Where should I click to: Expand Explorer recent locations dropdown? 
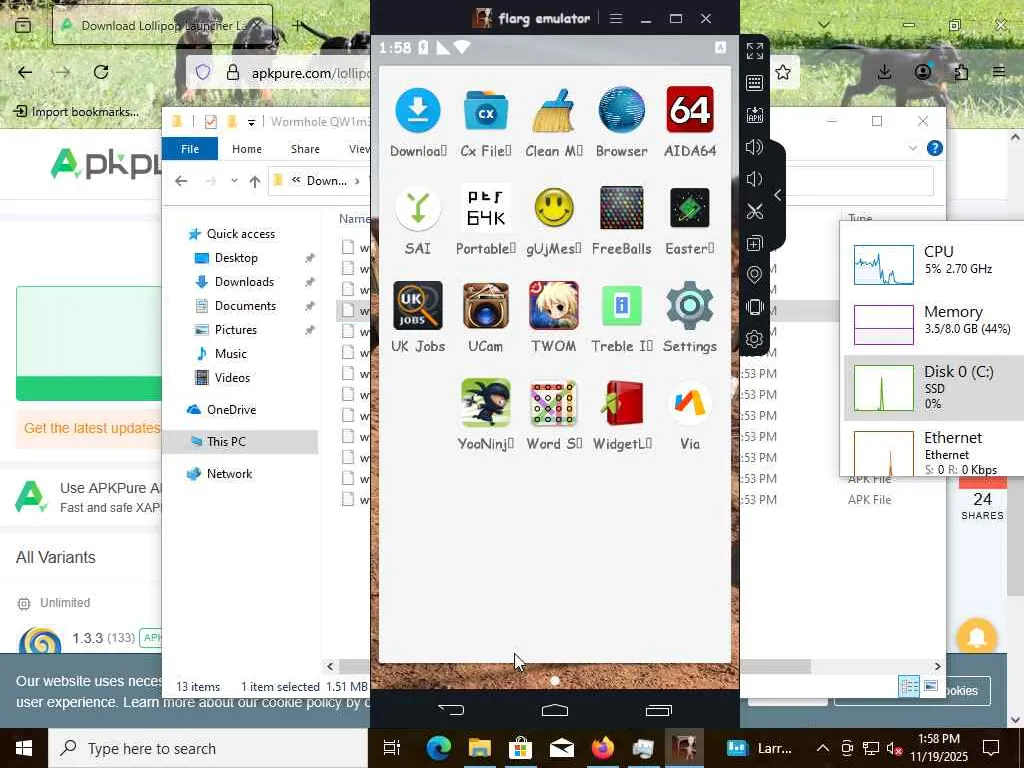click(234, 181)
